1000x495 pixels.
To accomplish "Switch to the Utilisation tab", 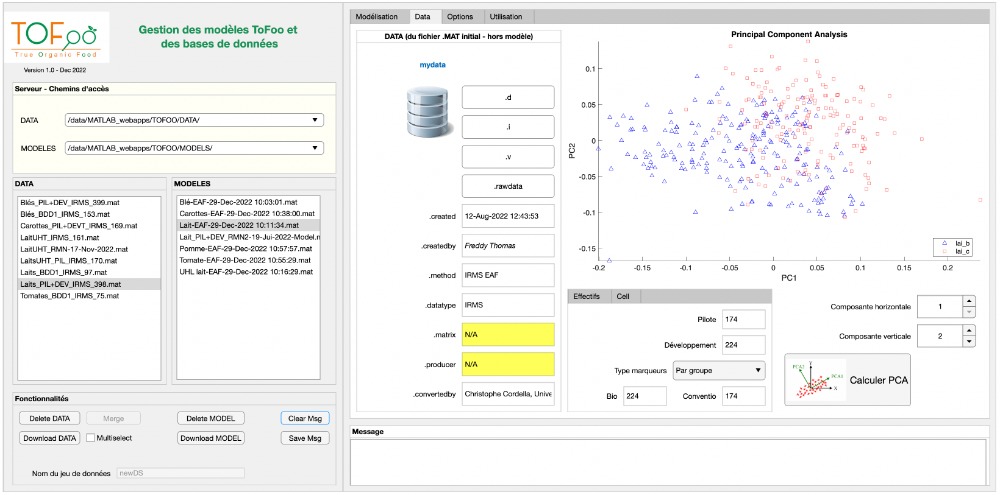I will click(507, 17).
